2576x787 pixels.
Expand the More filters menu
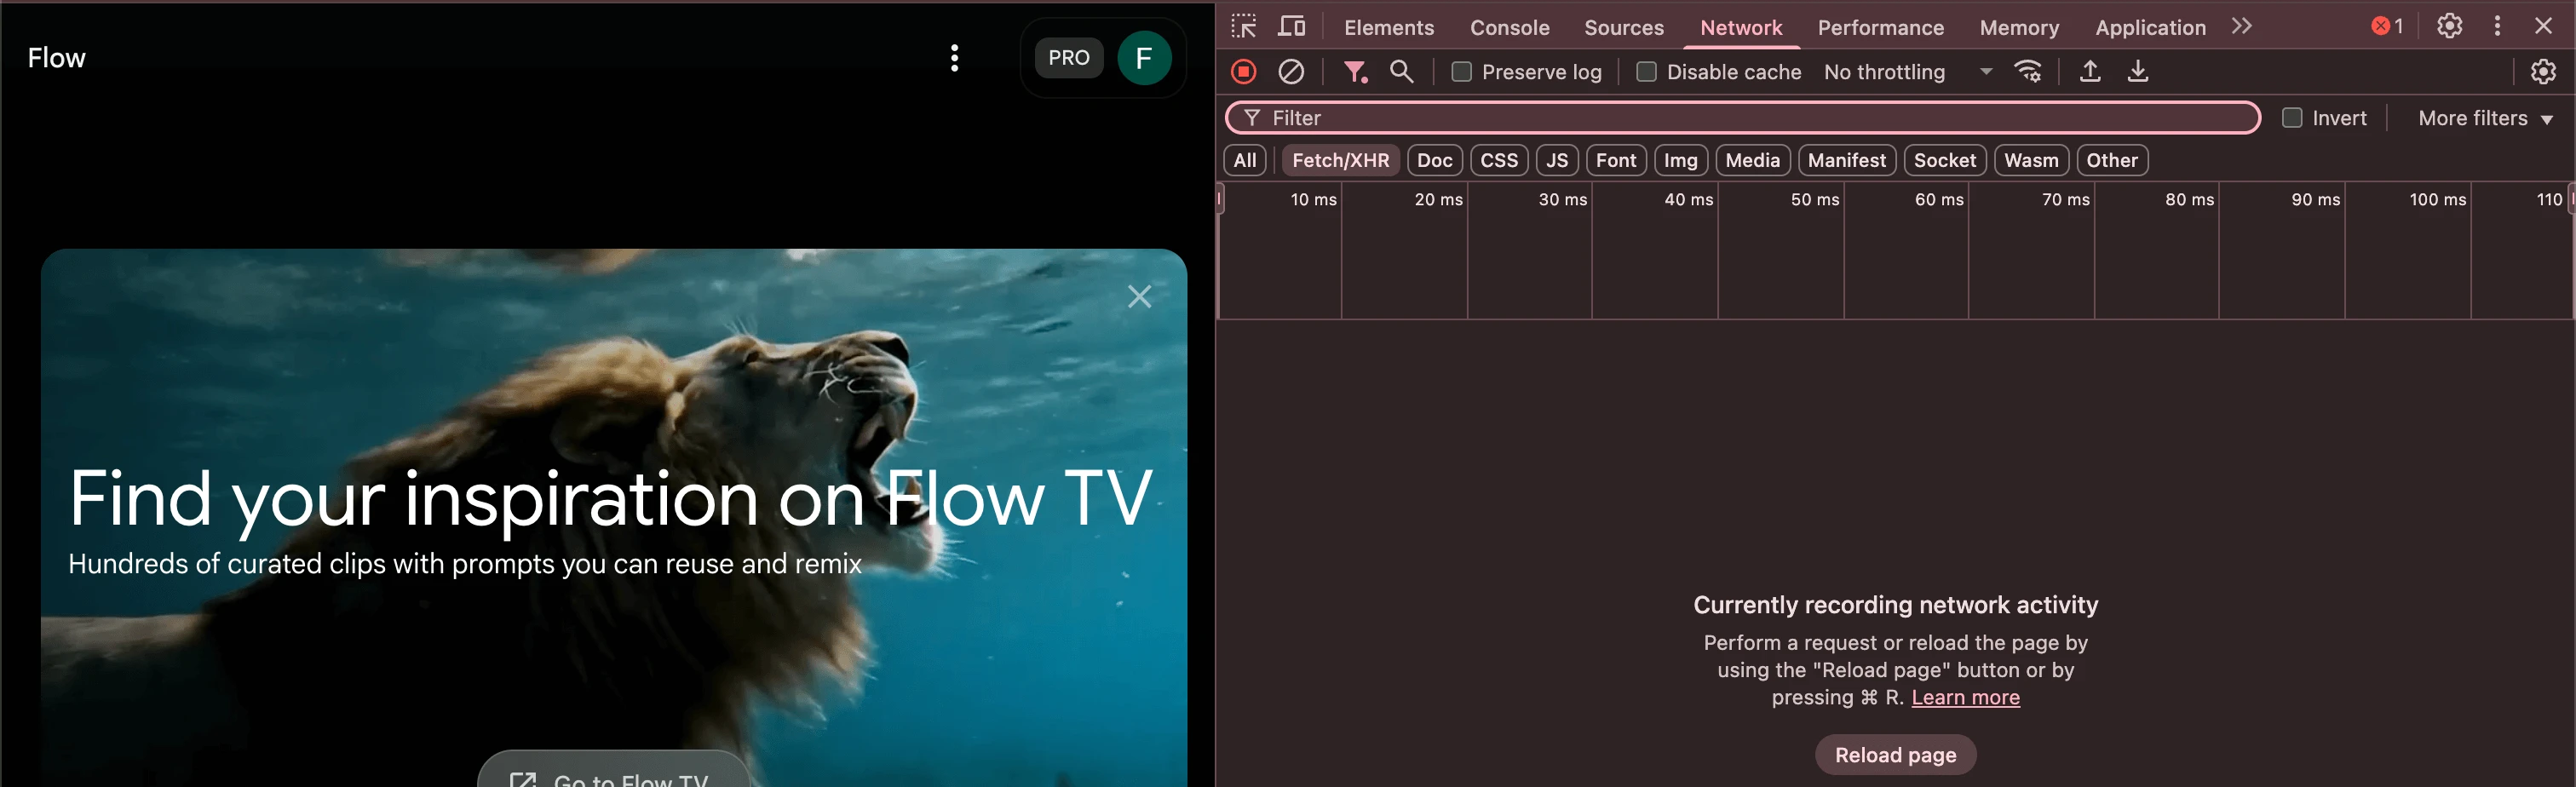point(2485,118)
